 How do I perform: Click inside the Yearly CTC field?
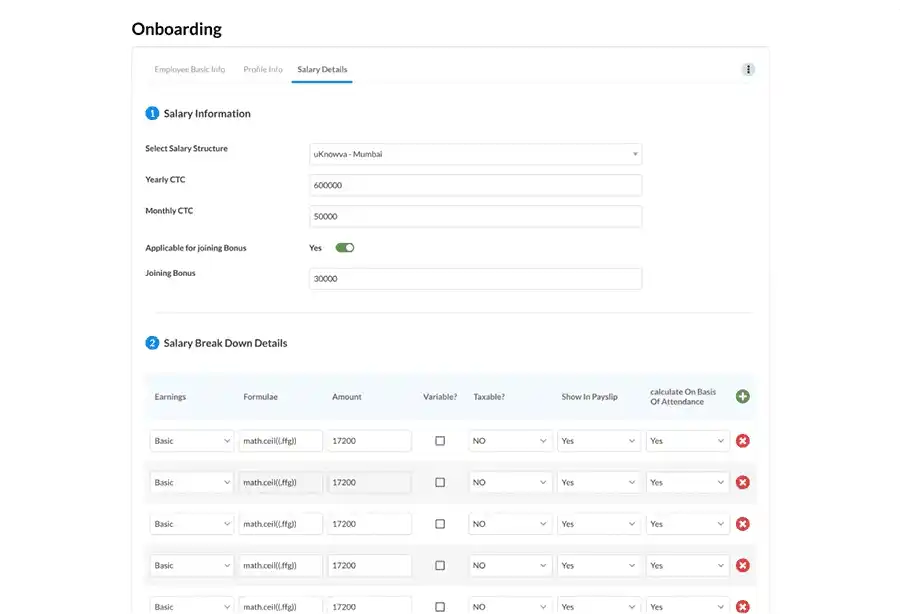pos(475,184)
